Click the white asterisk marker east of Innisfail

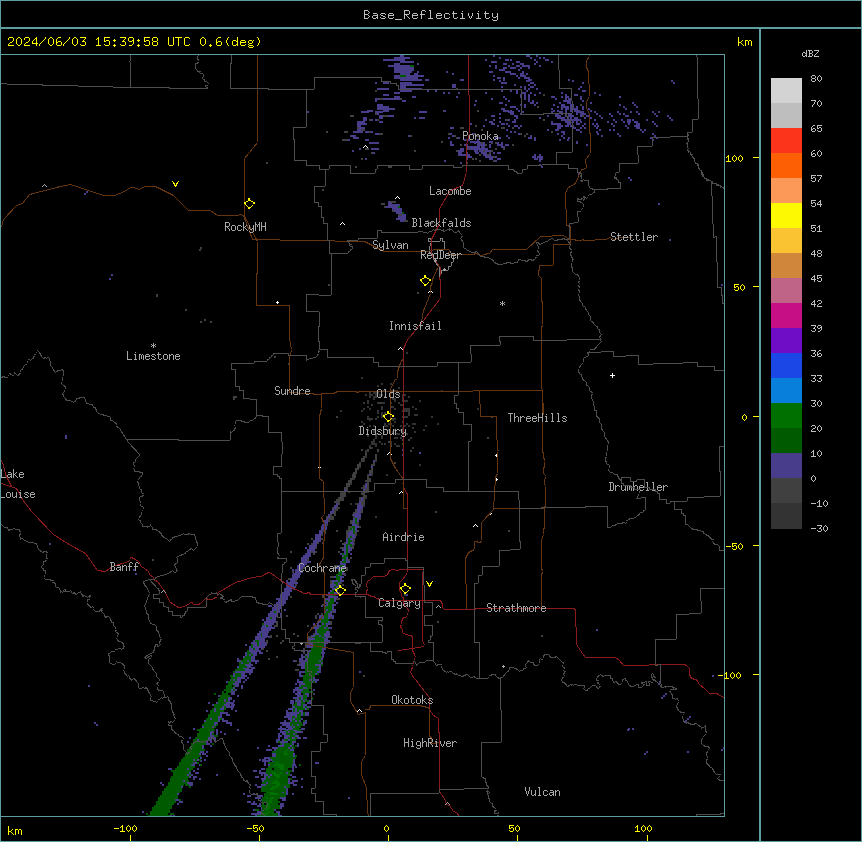click(502, 303)
